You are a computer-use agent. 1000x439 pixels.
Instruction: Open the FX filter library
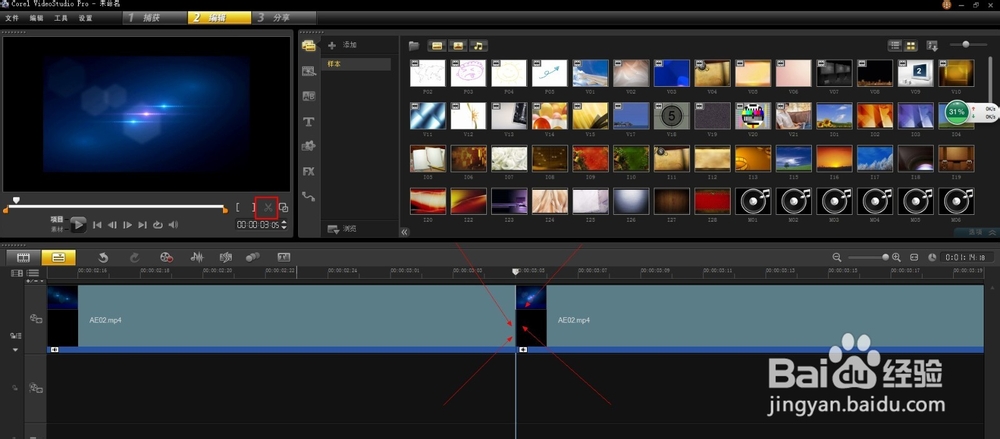tap(309, 172)
